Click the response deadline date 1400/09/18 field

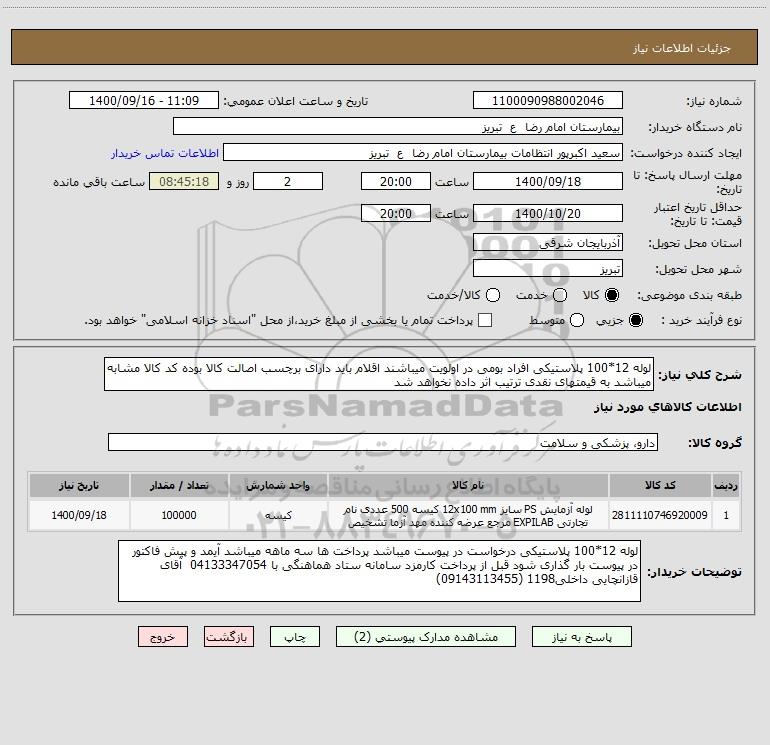pos(548,181)
